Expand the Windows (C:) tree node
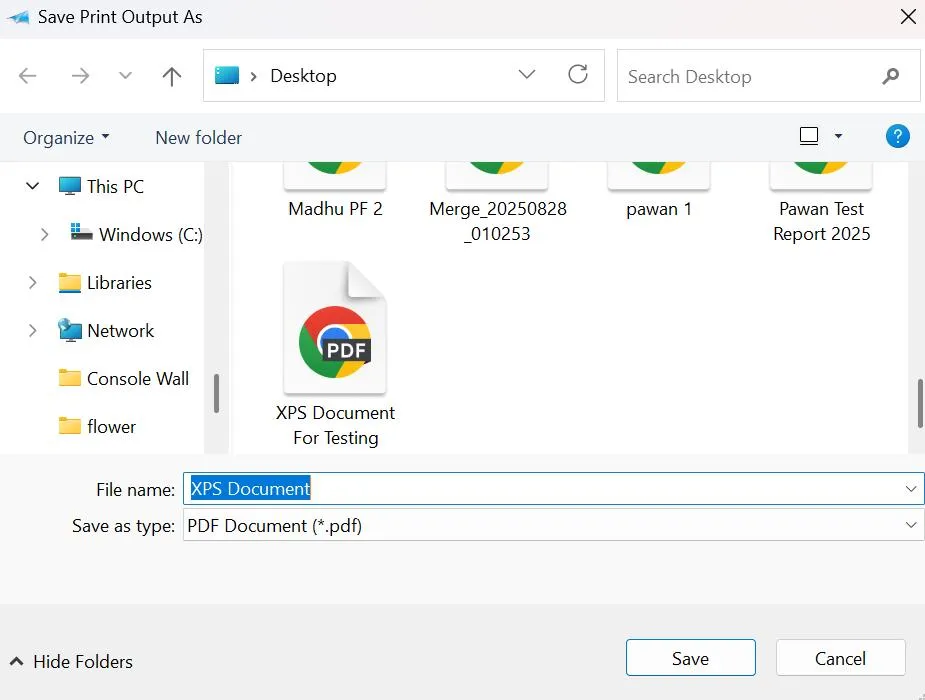 click(x=44, y=234)
